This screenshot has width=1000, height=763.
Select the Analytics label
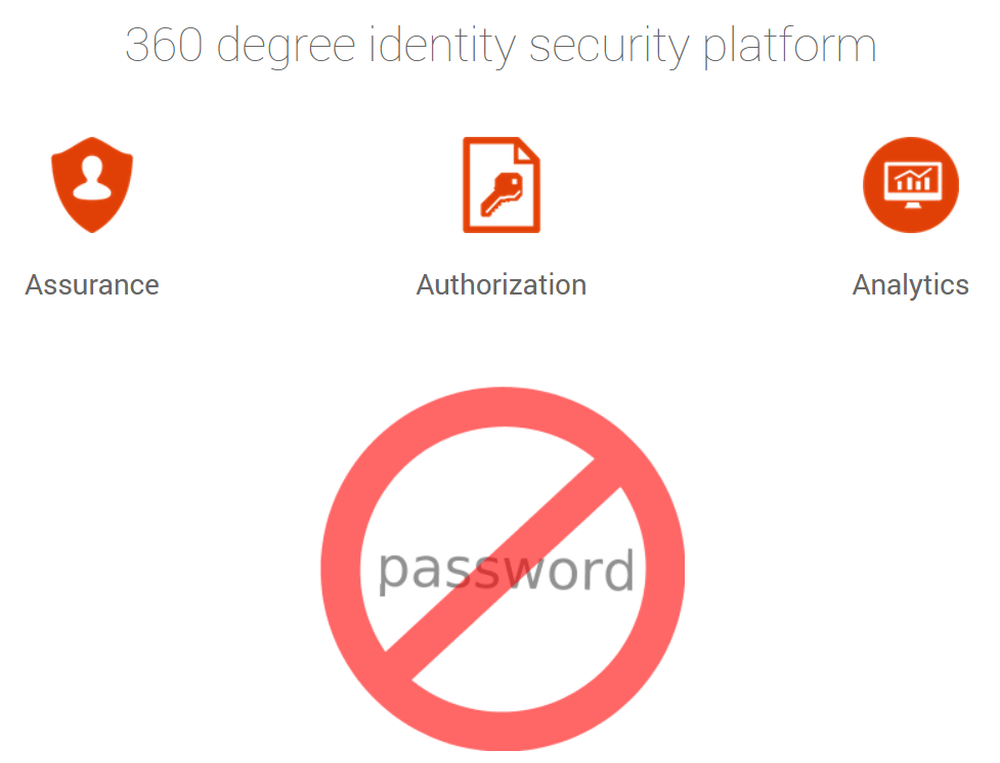click(911, 285)
